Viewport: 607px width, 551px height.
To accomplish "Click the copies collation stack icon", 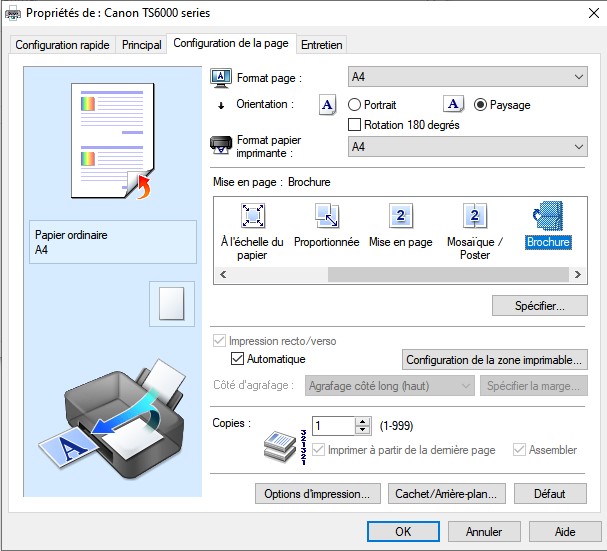I will (280, 446).
